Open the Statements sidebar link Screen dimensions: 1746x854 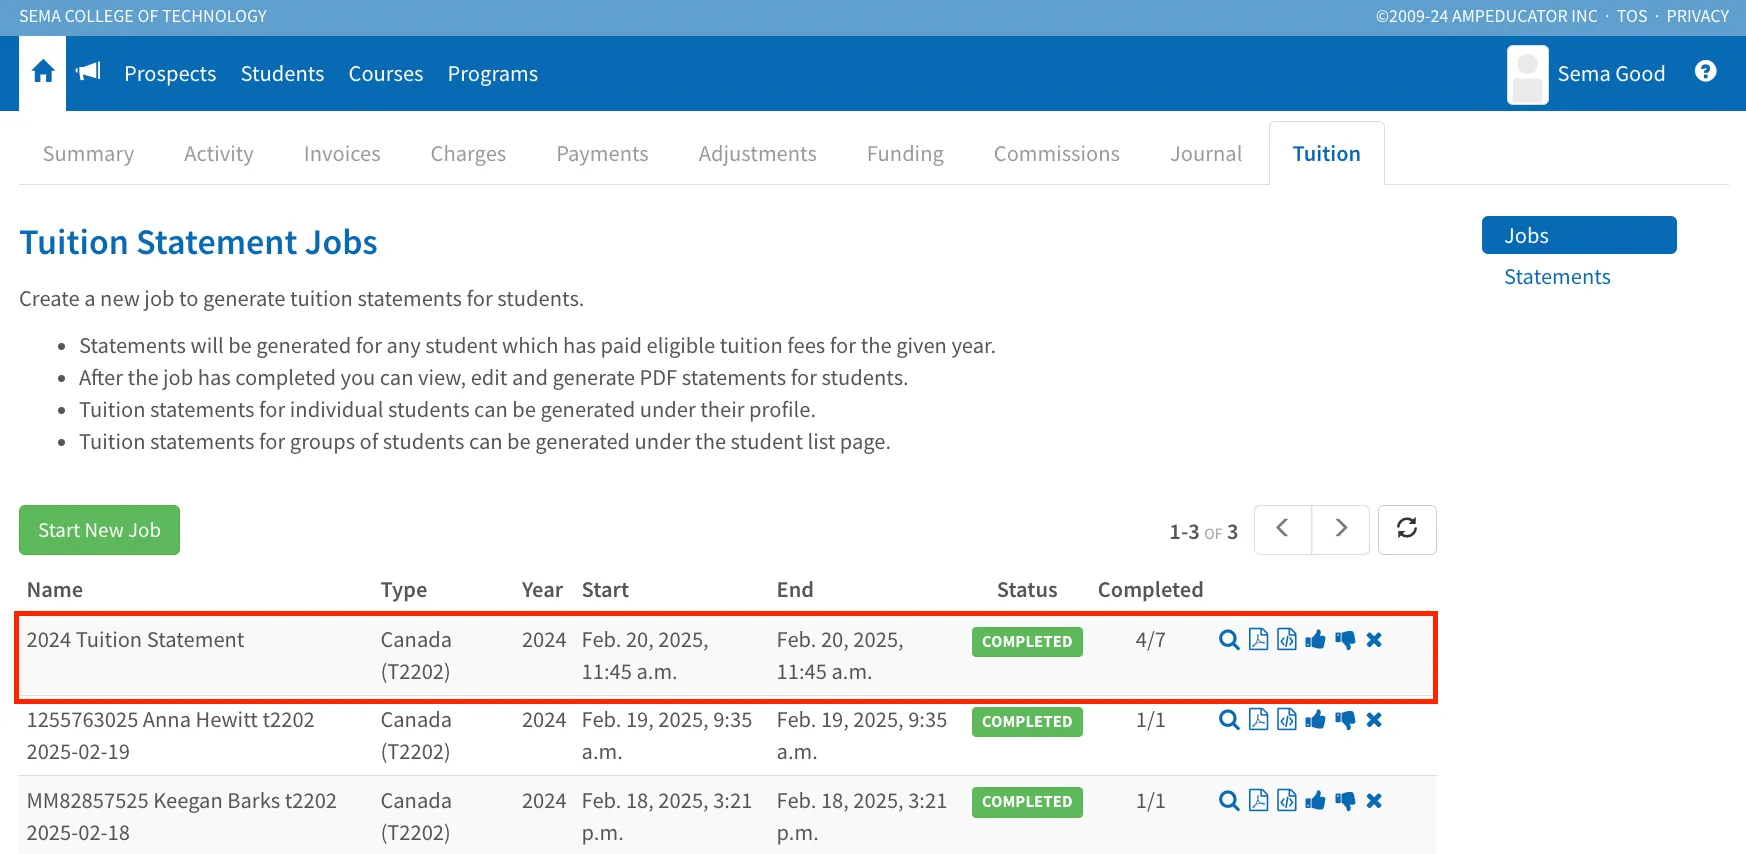pyautogui.click(x=1557, y=277)
